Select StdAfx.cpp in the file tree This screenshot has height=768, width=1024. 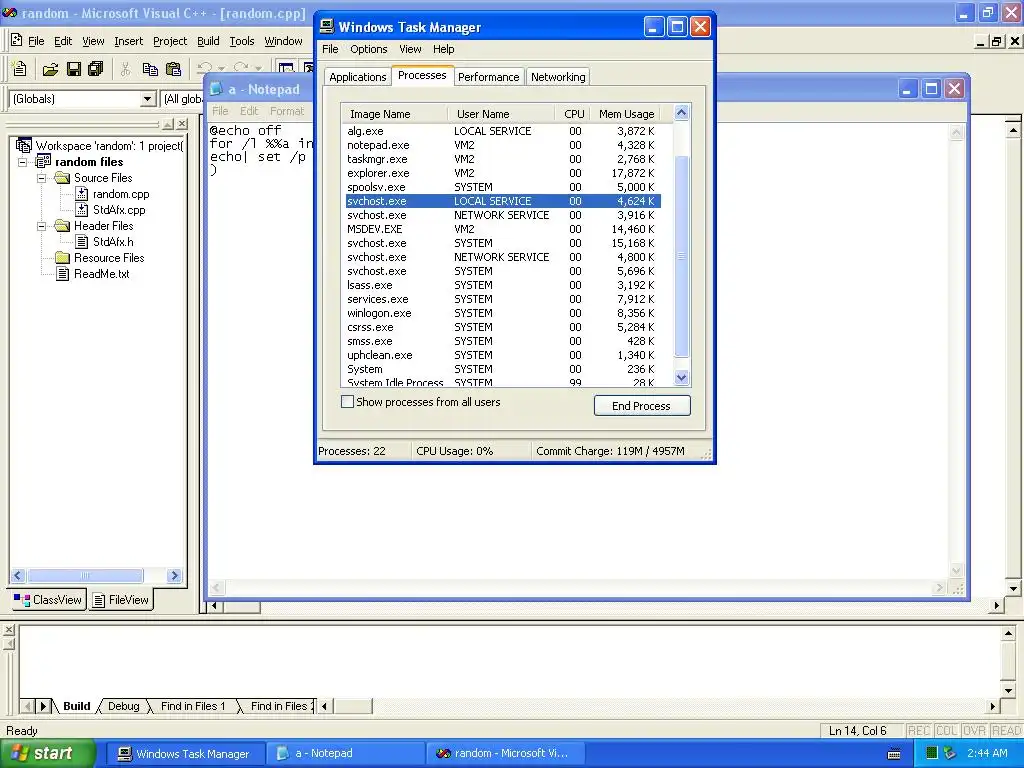click(x=119, y=210)
